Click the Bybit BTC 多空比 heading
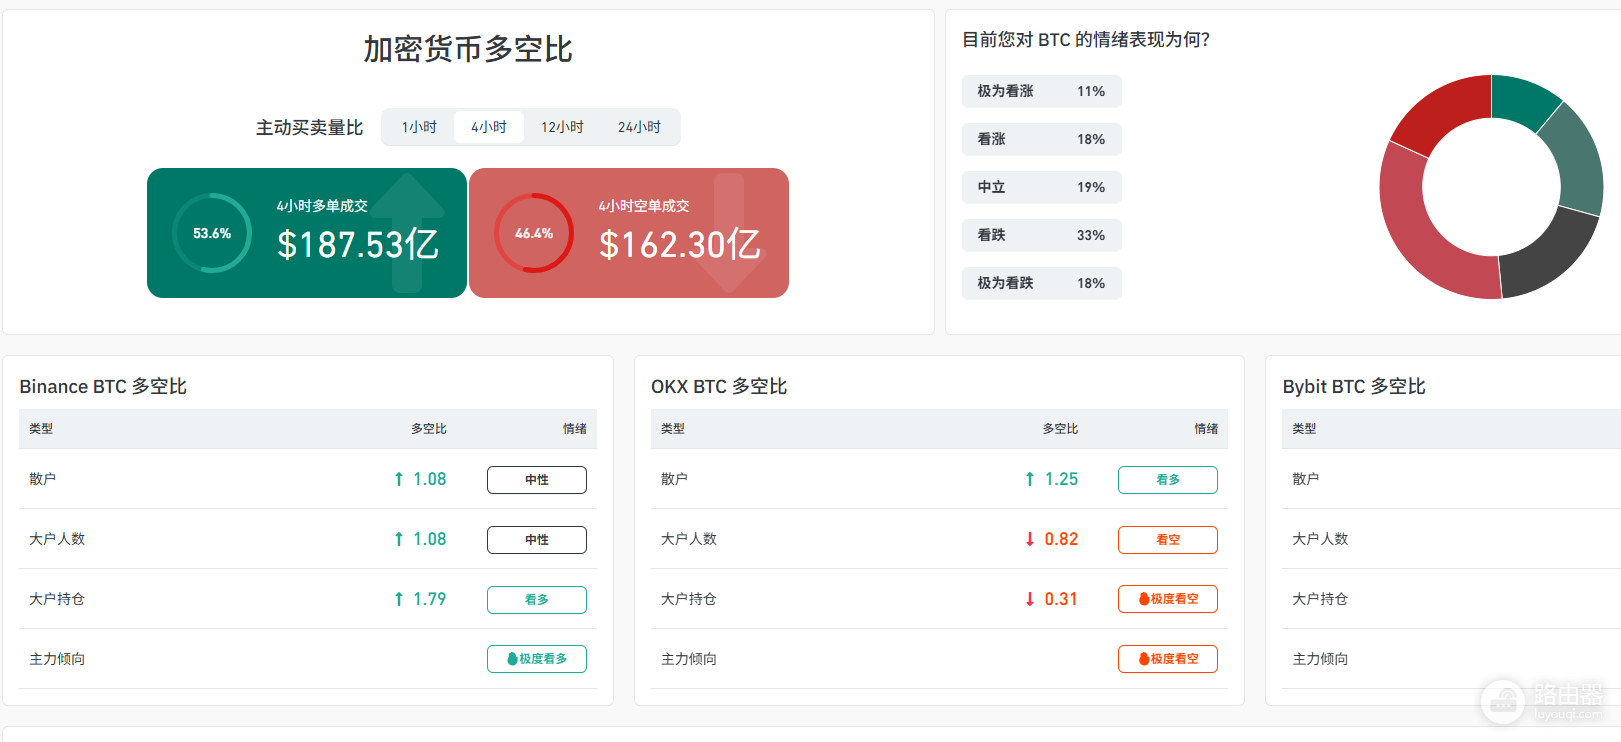Image resolution: width=1621 pixels, height=742 pixels. tap(1354, 387)
